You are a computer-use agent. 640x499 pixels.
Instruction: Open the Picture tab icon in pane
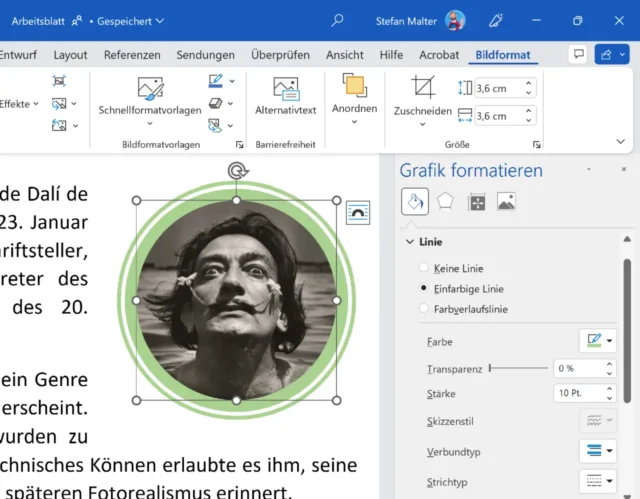506,201
